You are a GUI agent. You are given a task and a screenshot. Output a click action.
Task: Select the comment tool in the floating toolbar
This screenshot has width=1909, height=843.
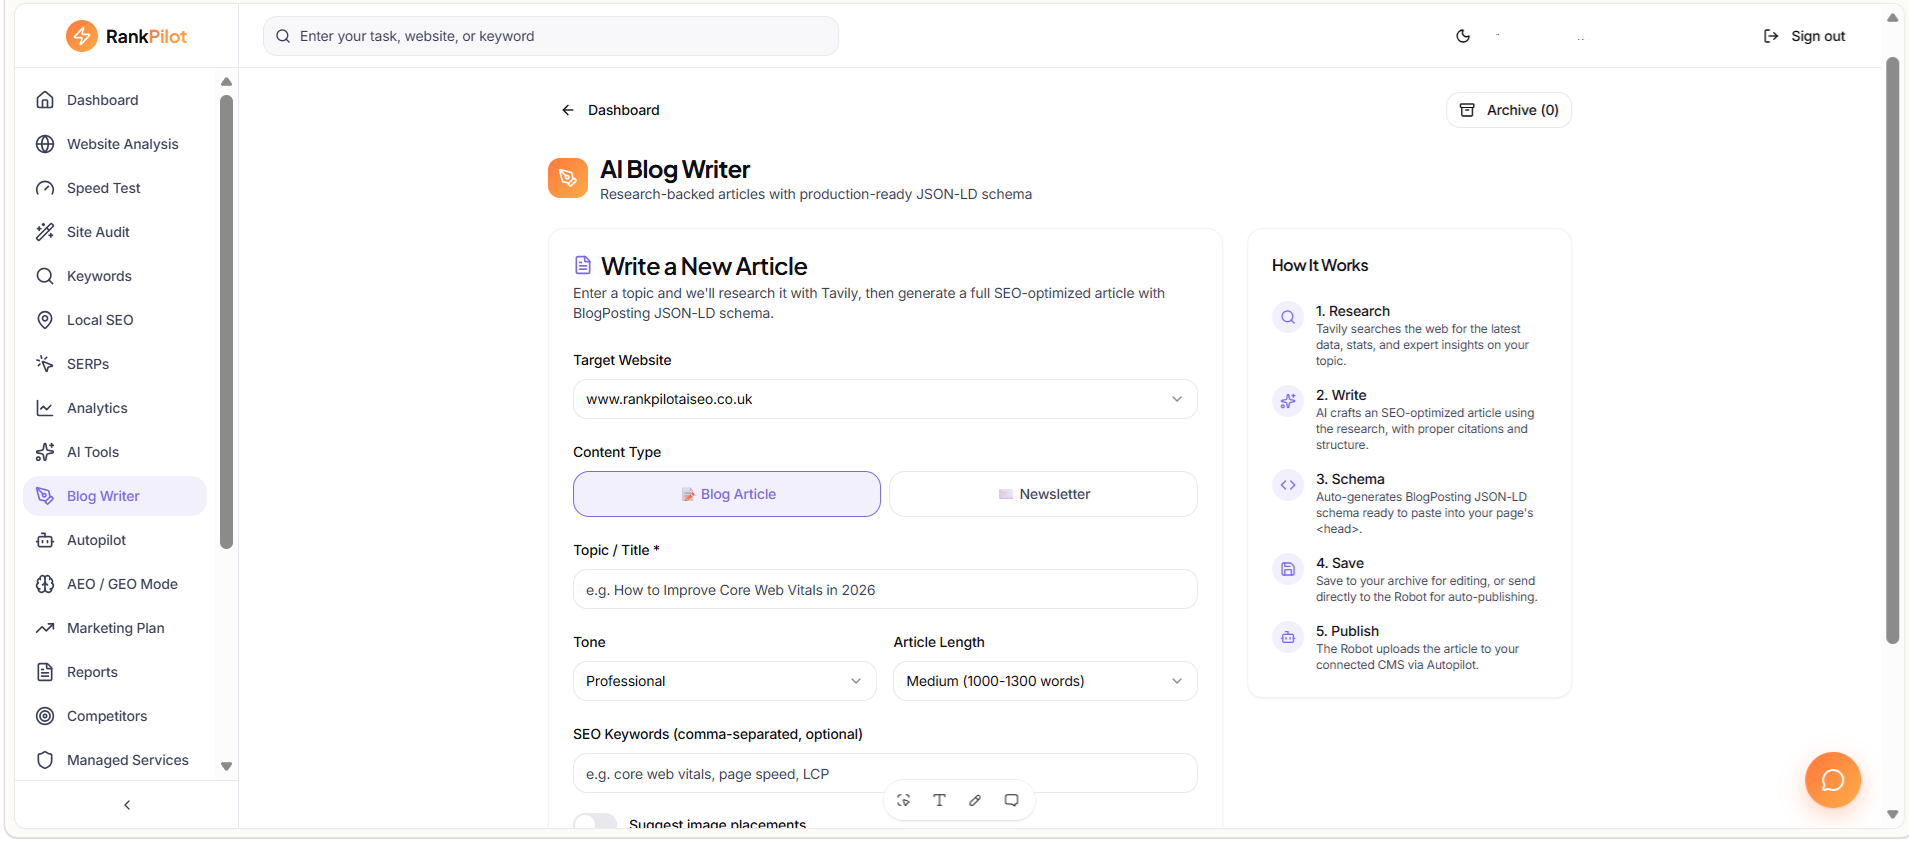tap(1011, 800)
